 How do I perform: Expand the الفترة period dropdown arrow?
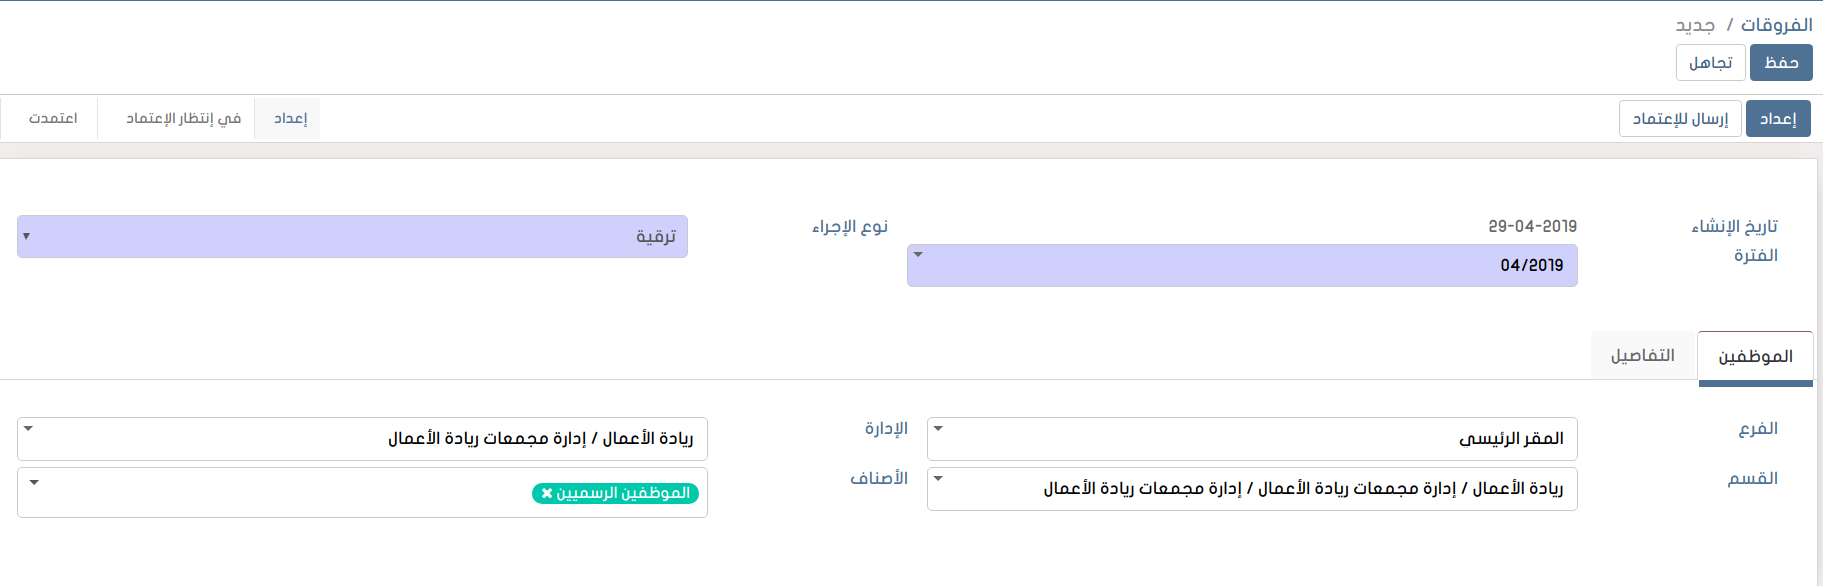918,255
